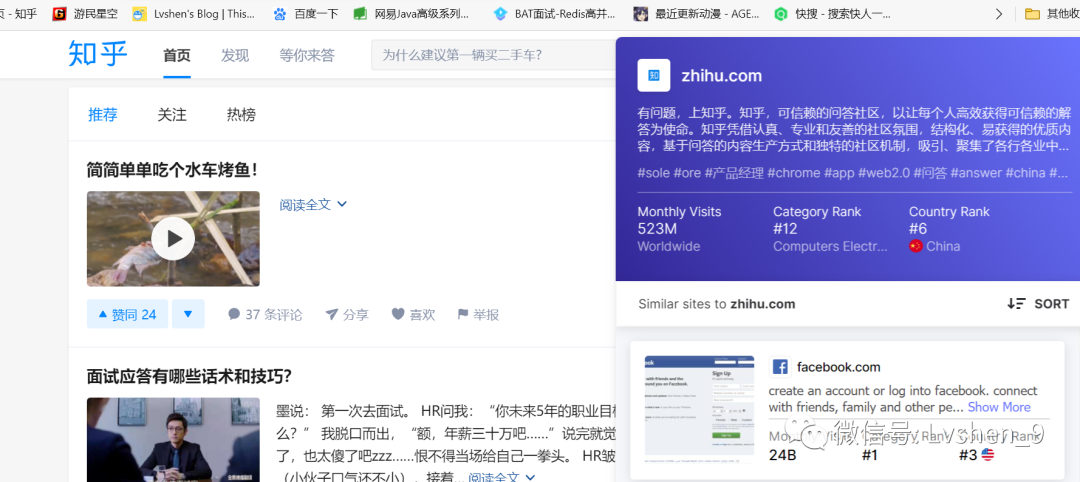Go to the 等你来答 tab
Viewport: 1080px width, 482px height.
307,56
